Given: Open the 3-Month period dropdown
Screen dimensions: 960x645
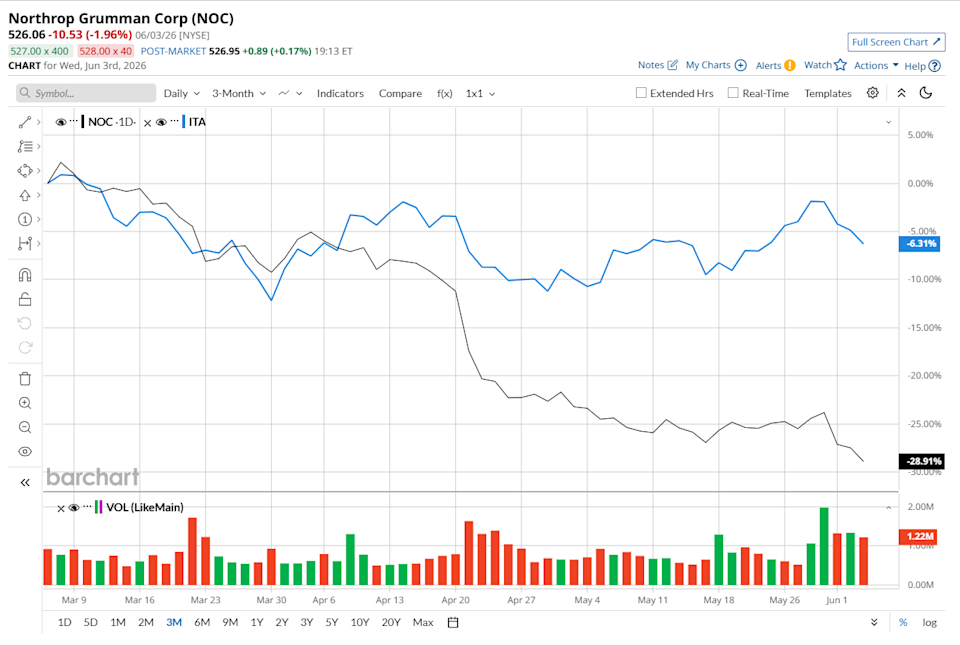Looking at the screenshot, I should click(239, 93).
